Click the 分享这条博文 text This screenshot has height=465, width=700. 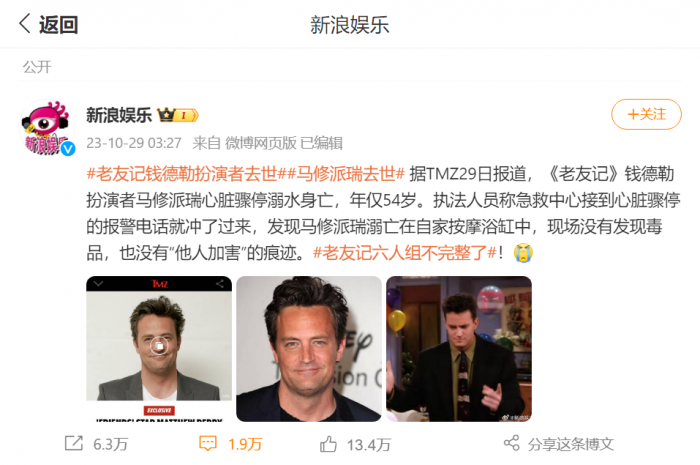tap(571, 444)
